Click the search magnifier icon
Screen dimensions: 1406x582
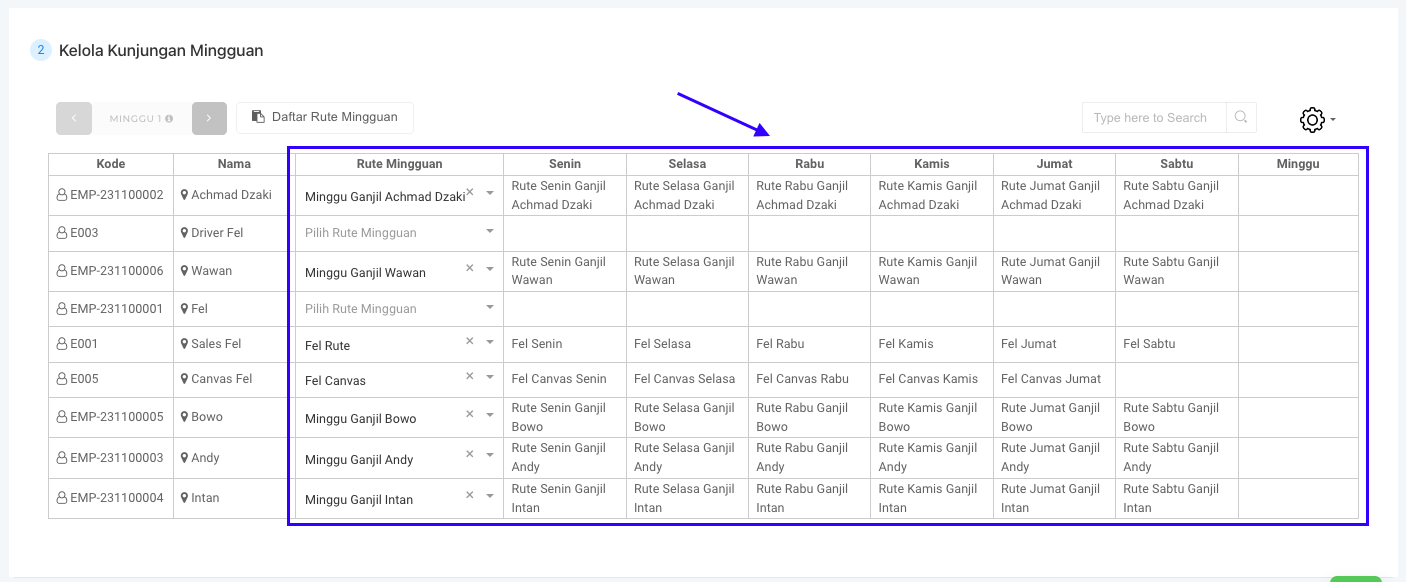click(x=1240, y=118)
